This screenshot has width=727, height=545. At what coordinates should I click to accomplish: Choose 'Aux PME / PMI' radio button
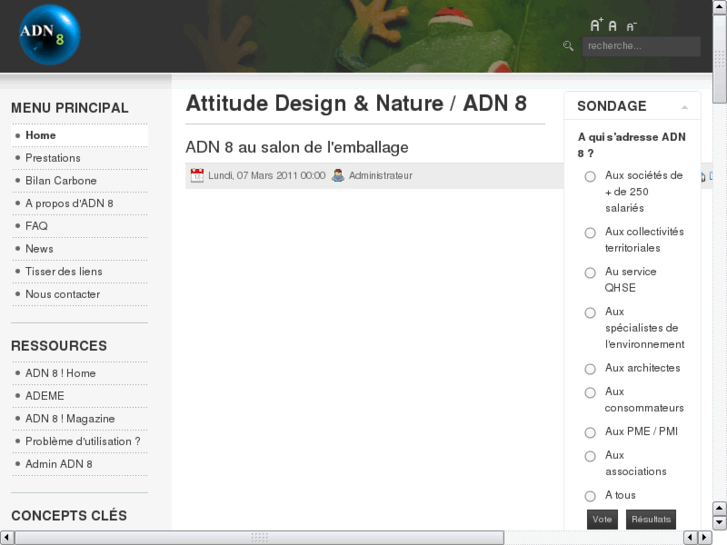[590, 433]
